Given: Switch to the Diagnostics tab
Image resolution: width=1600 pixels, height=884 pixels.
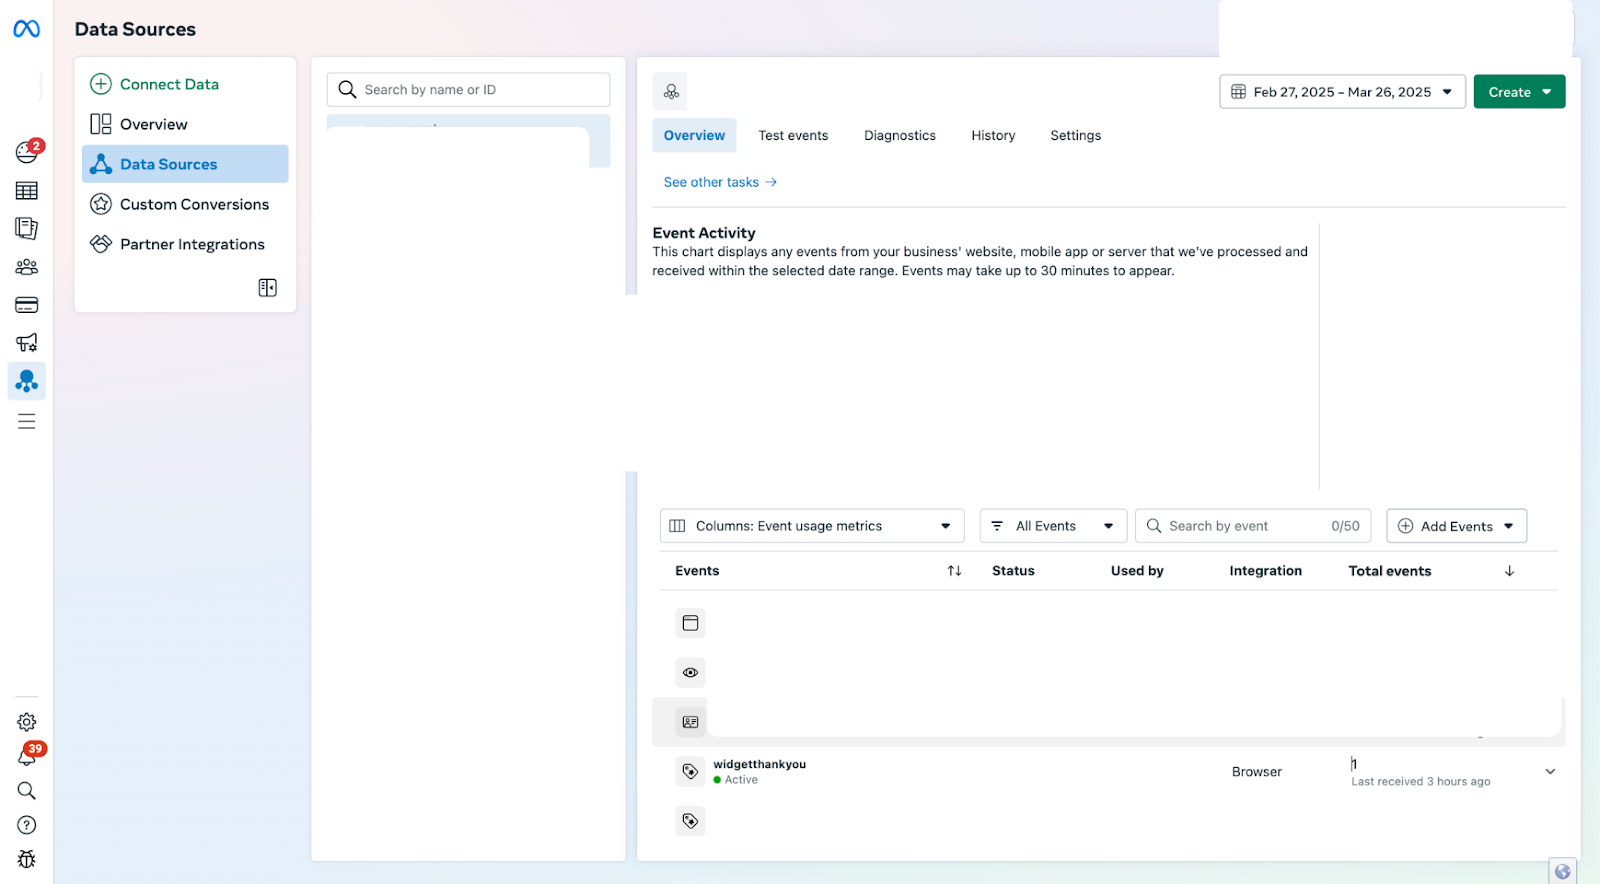Looking at the screenshot, I should 899,136.
